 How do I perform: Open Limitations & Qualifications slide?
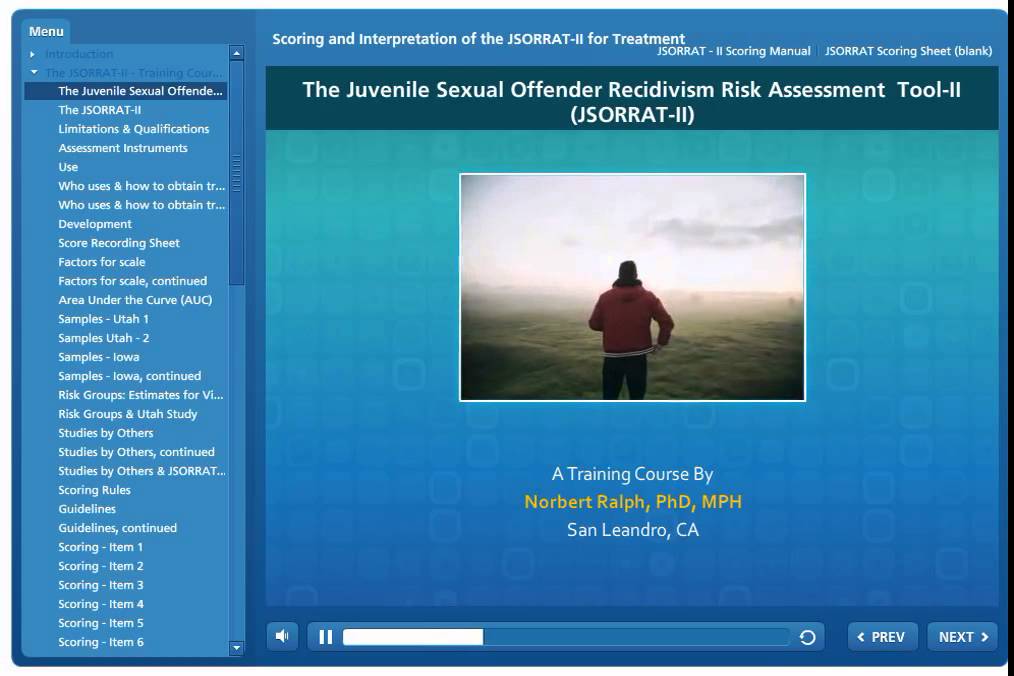click(134, 129)
